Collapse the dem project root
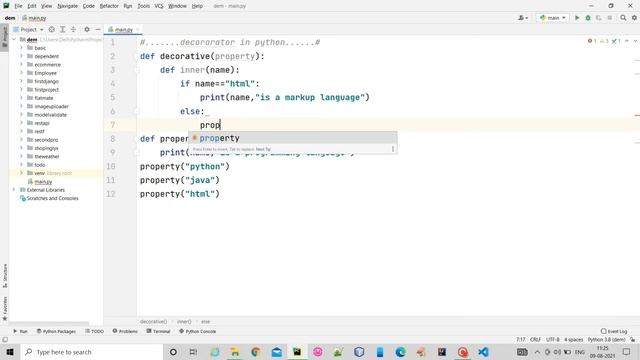 (x=14, y=40)
